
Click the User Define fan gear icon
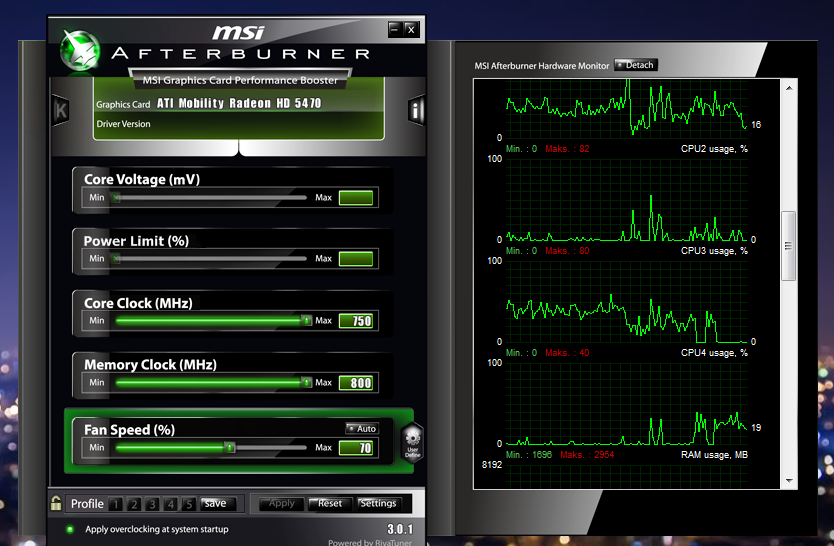[412, 442]
